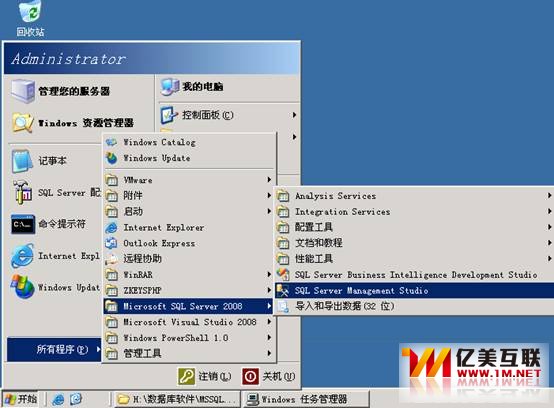Click the 开始 Start button

coord(20,399)
